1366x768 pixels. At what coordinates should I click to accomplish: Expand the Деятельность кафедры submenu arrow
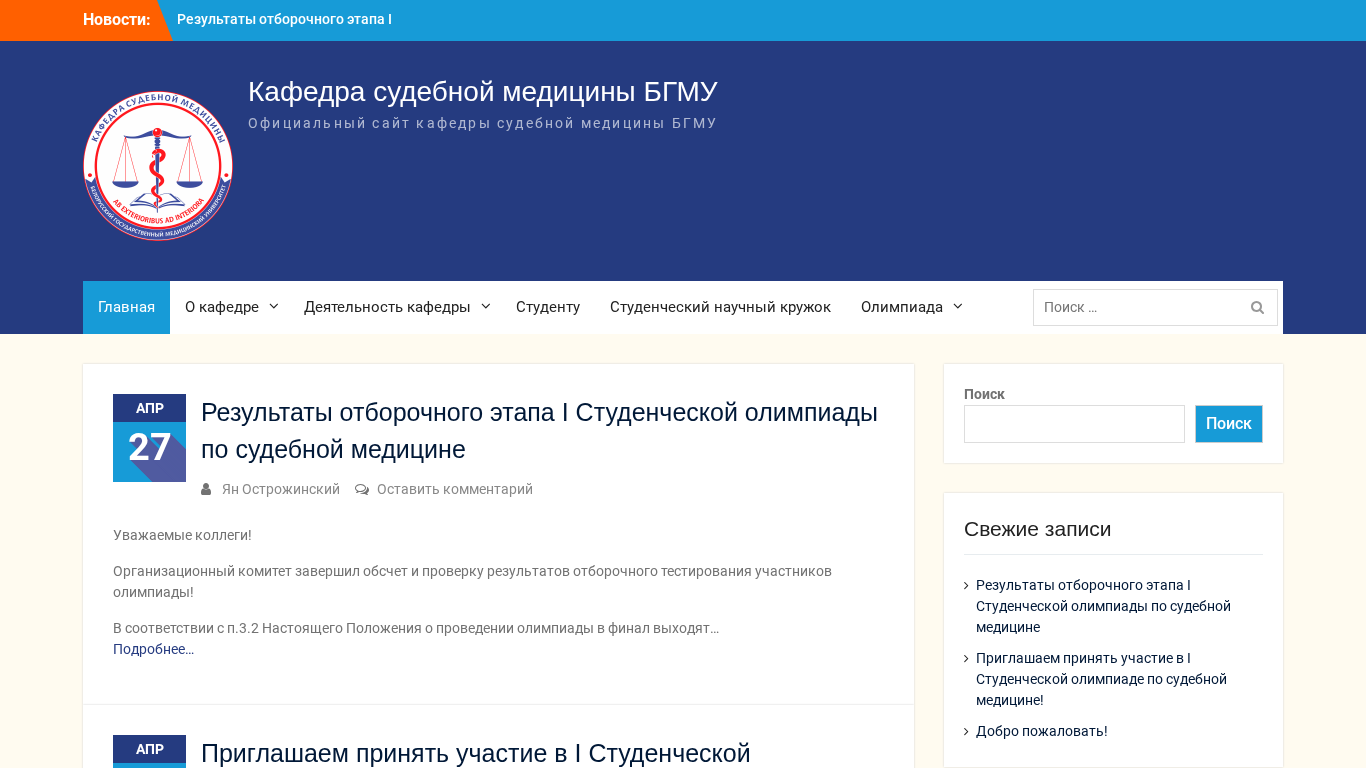pos(486,306)
